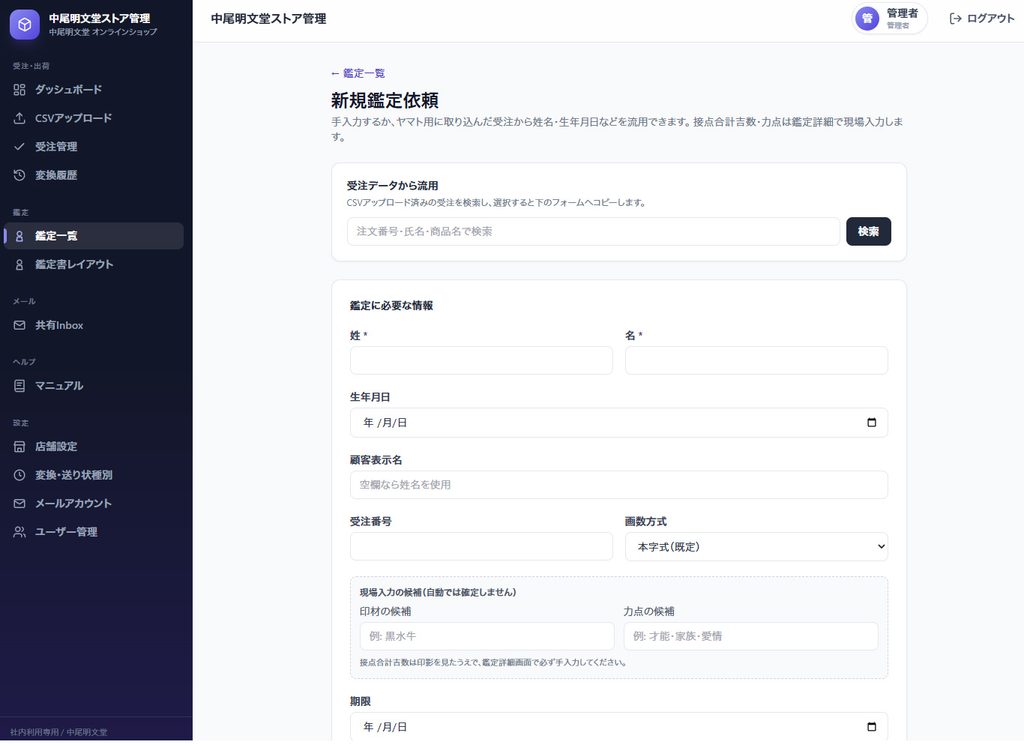The width and height of the screenshot is (1024, 747).
Task: Follow the ← 鑑定一覧 back link
Action: point(358,73)
